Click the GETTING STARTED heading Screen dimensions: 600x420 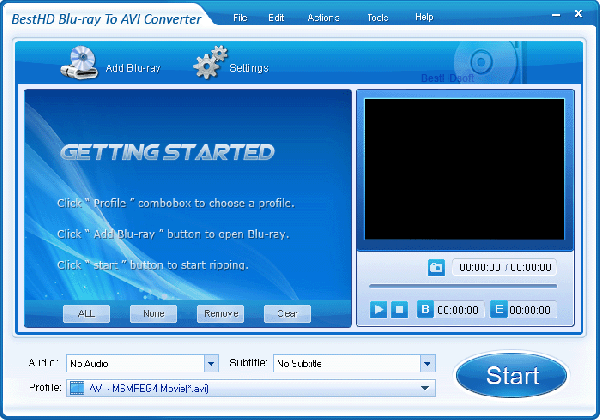pos(167,152)
